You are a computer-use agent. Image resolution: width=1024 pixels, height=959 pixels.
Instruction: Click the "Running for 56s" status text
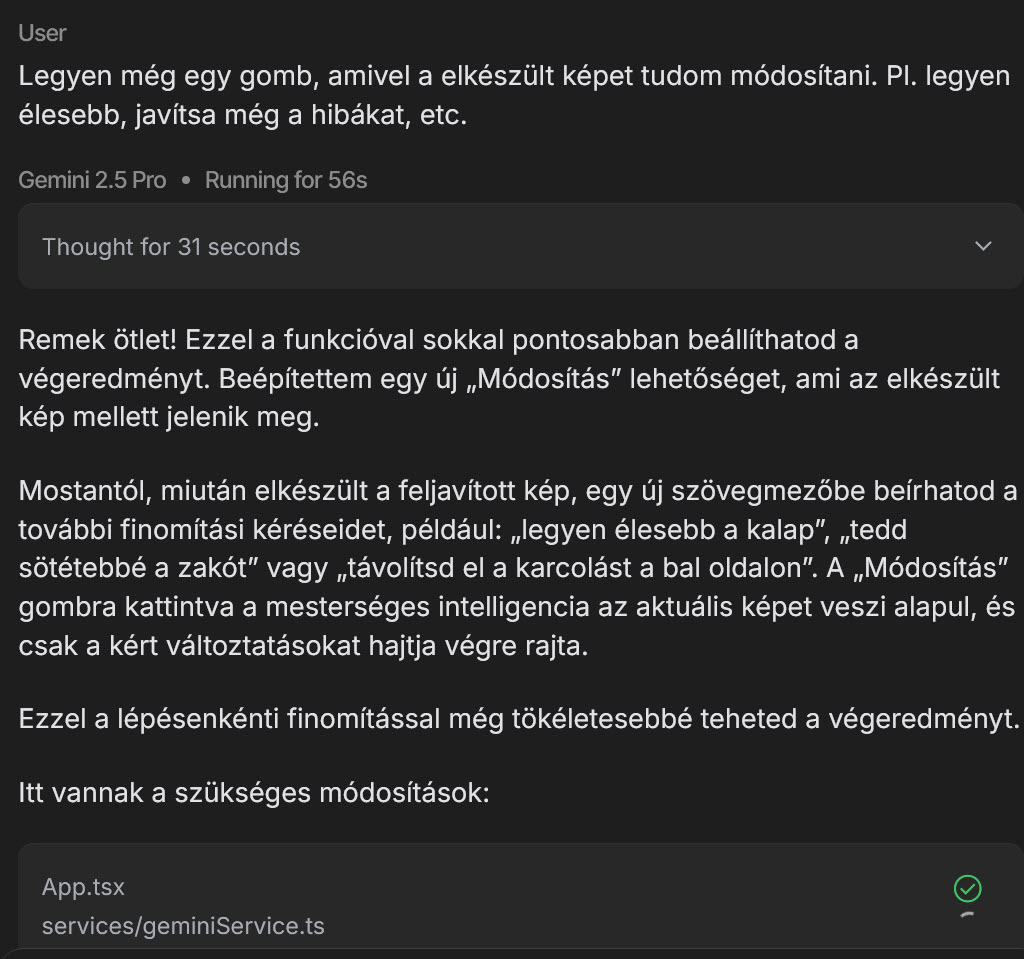click(x=286, y=180)
